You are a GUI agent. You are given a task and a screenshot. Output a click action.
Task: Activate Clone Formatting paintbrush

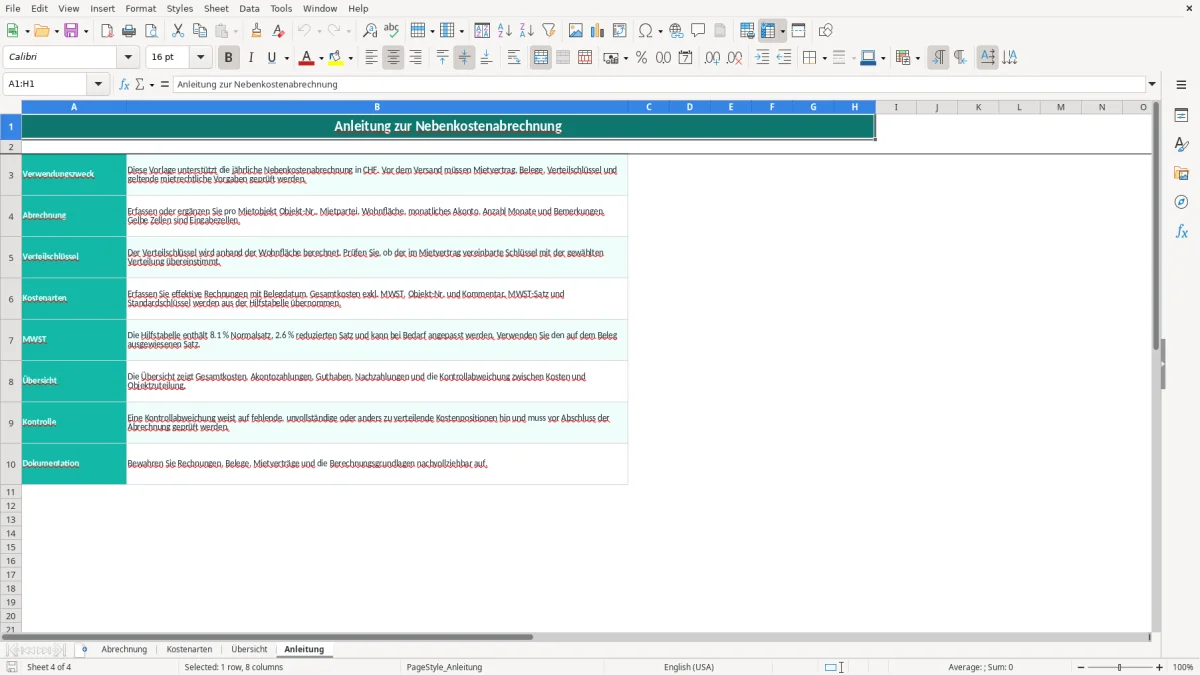click(257, 31)
